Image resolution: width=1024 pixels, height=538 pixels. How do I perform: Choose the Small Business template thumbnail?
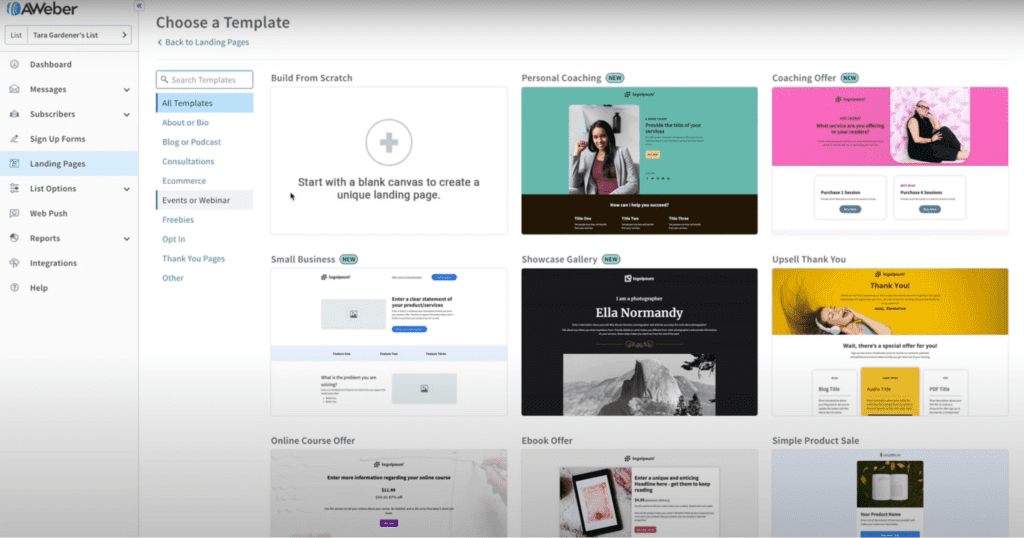click(389, 342)
